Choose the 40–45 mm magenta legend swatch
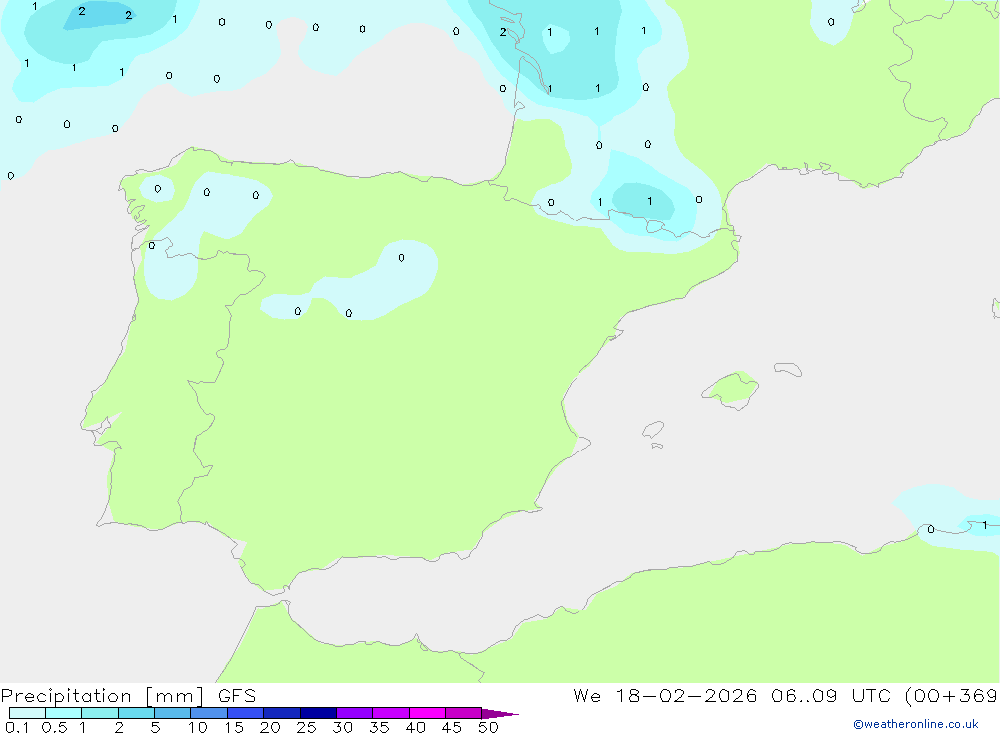Image resolution: width=1000 pixels, height=733 pixels. pos(427,713)
